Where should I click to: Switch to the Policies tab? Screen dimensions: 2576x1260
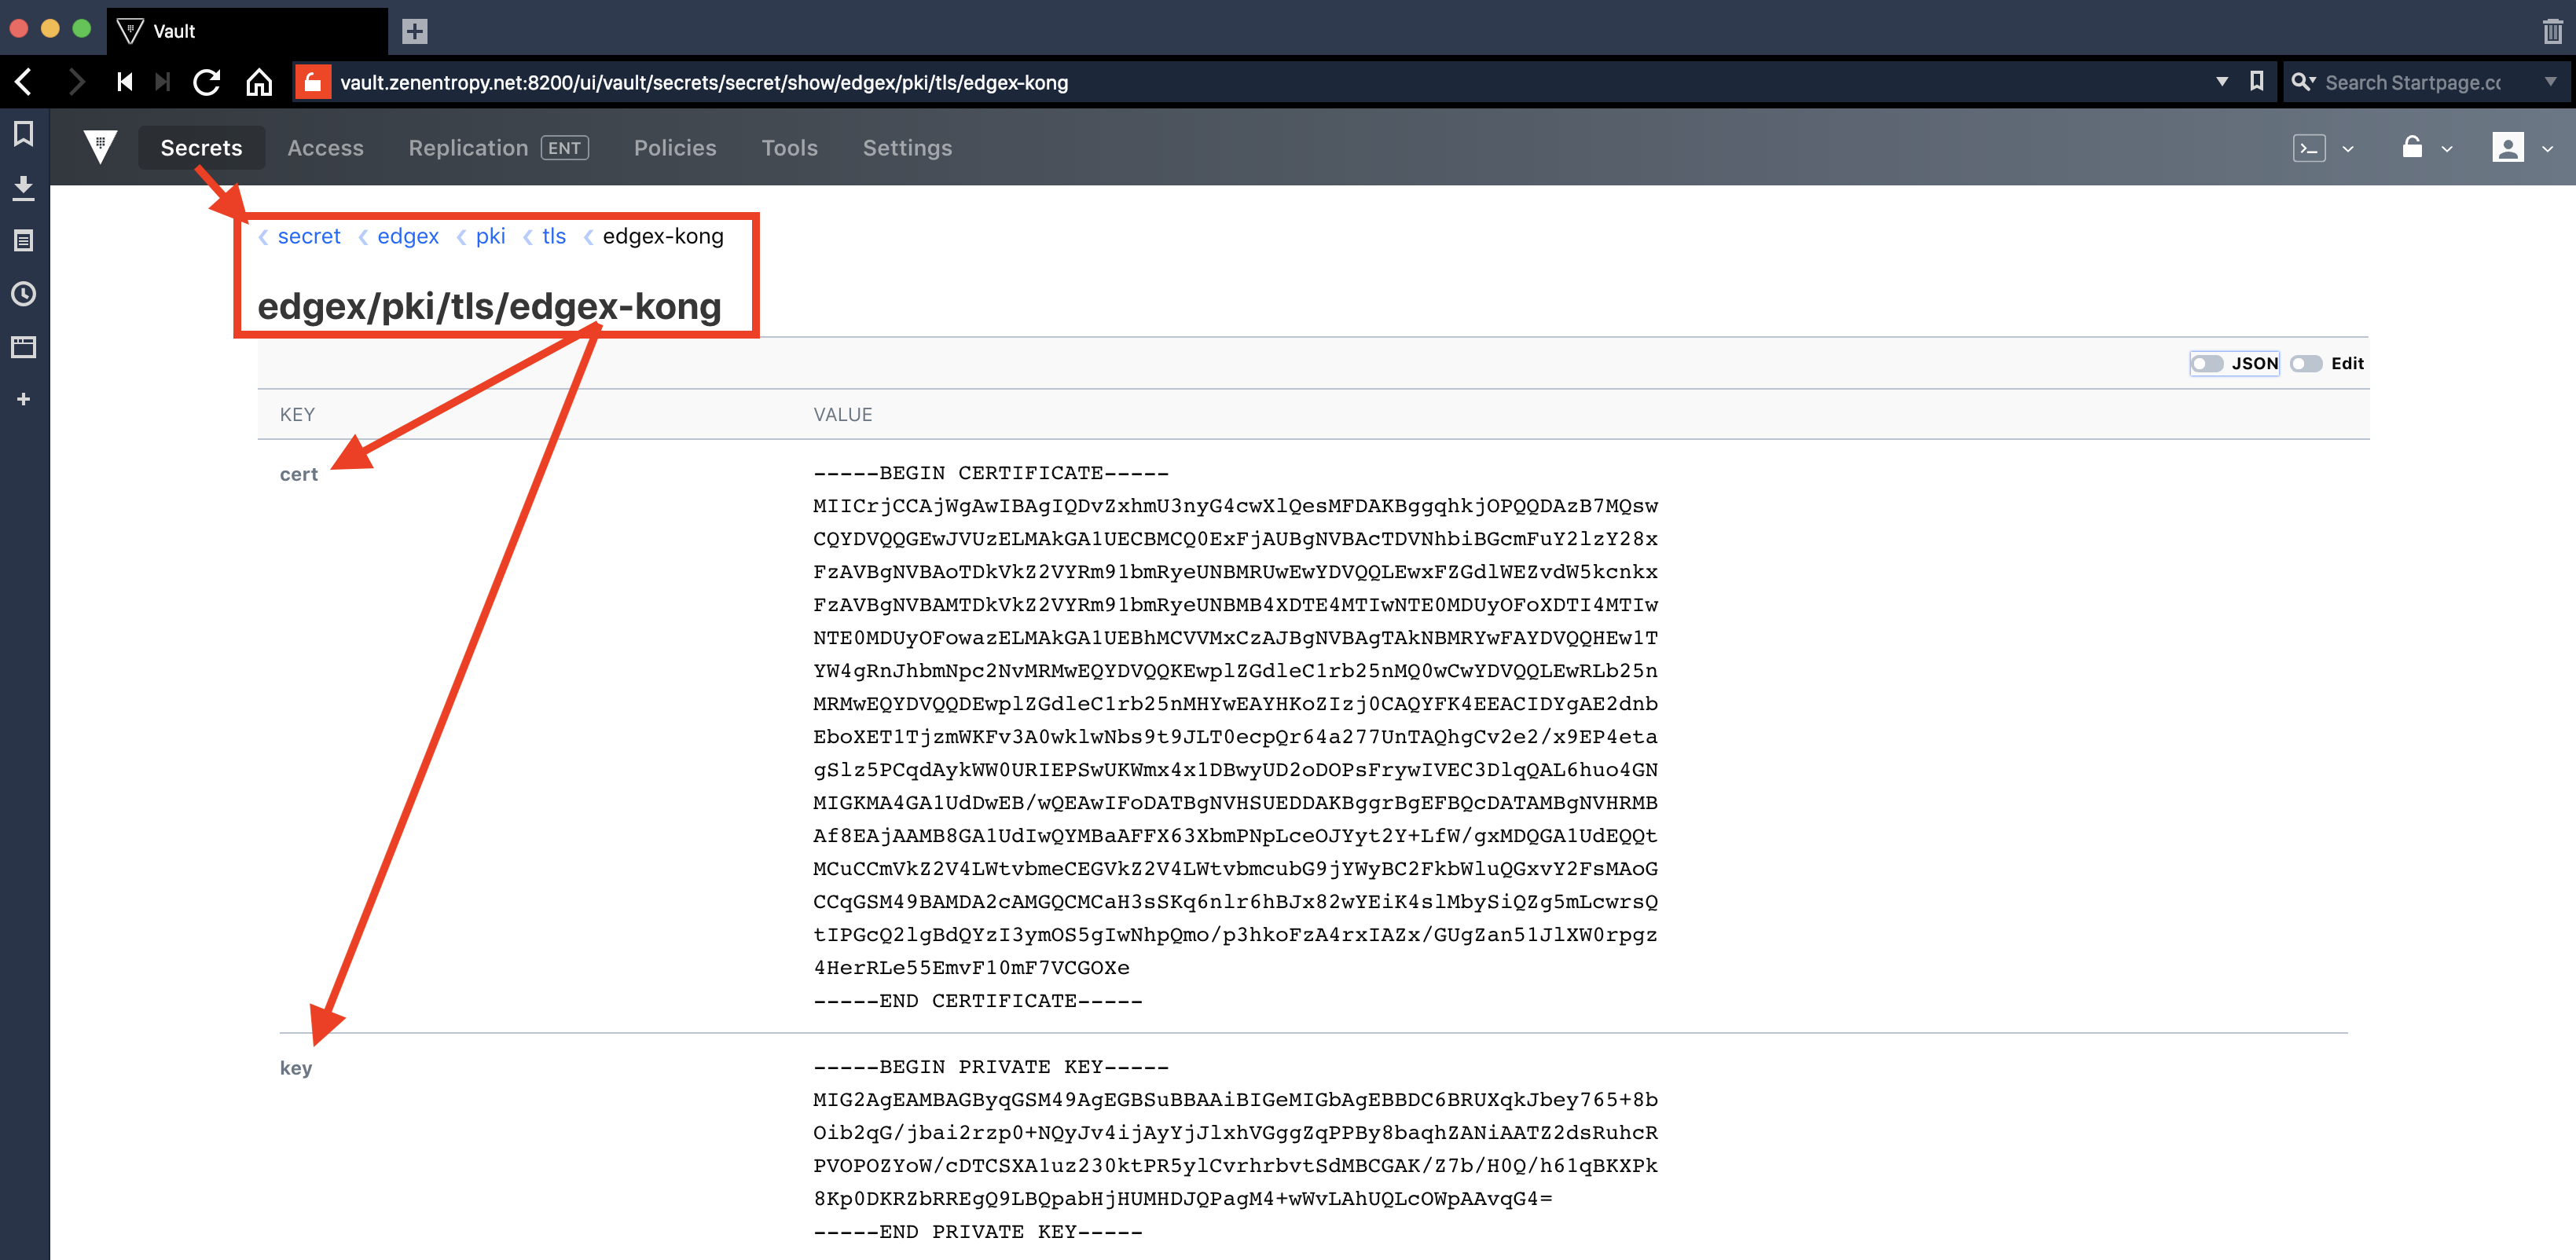point(675,147)
